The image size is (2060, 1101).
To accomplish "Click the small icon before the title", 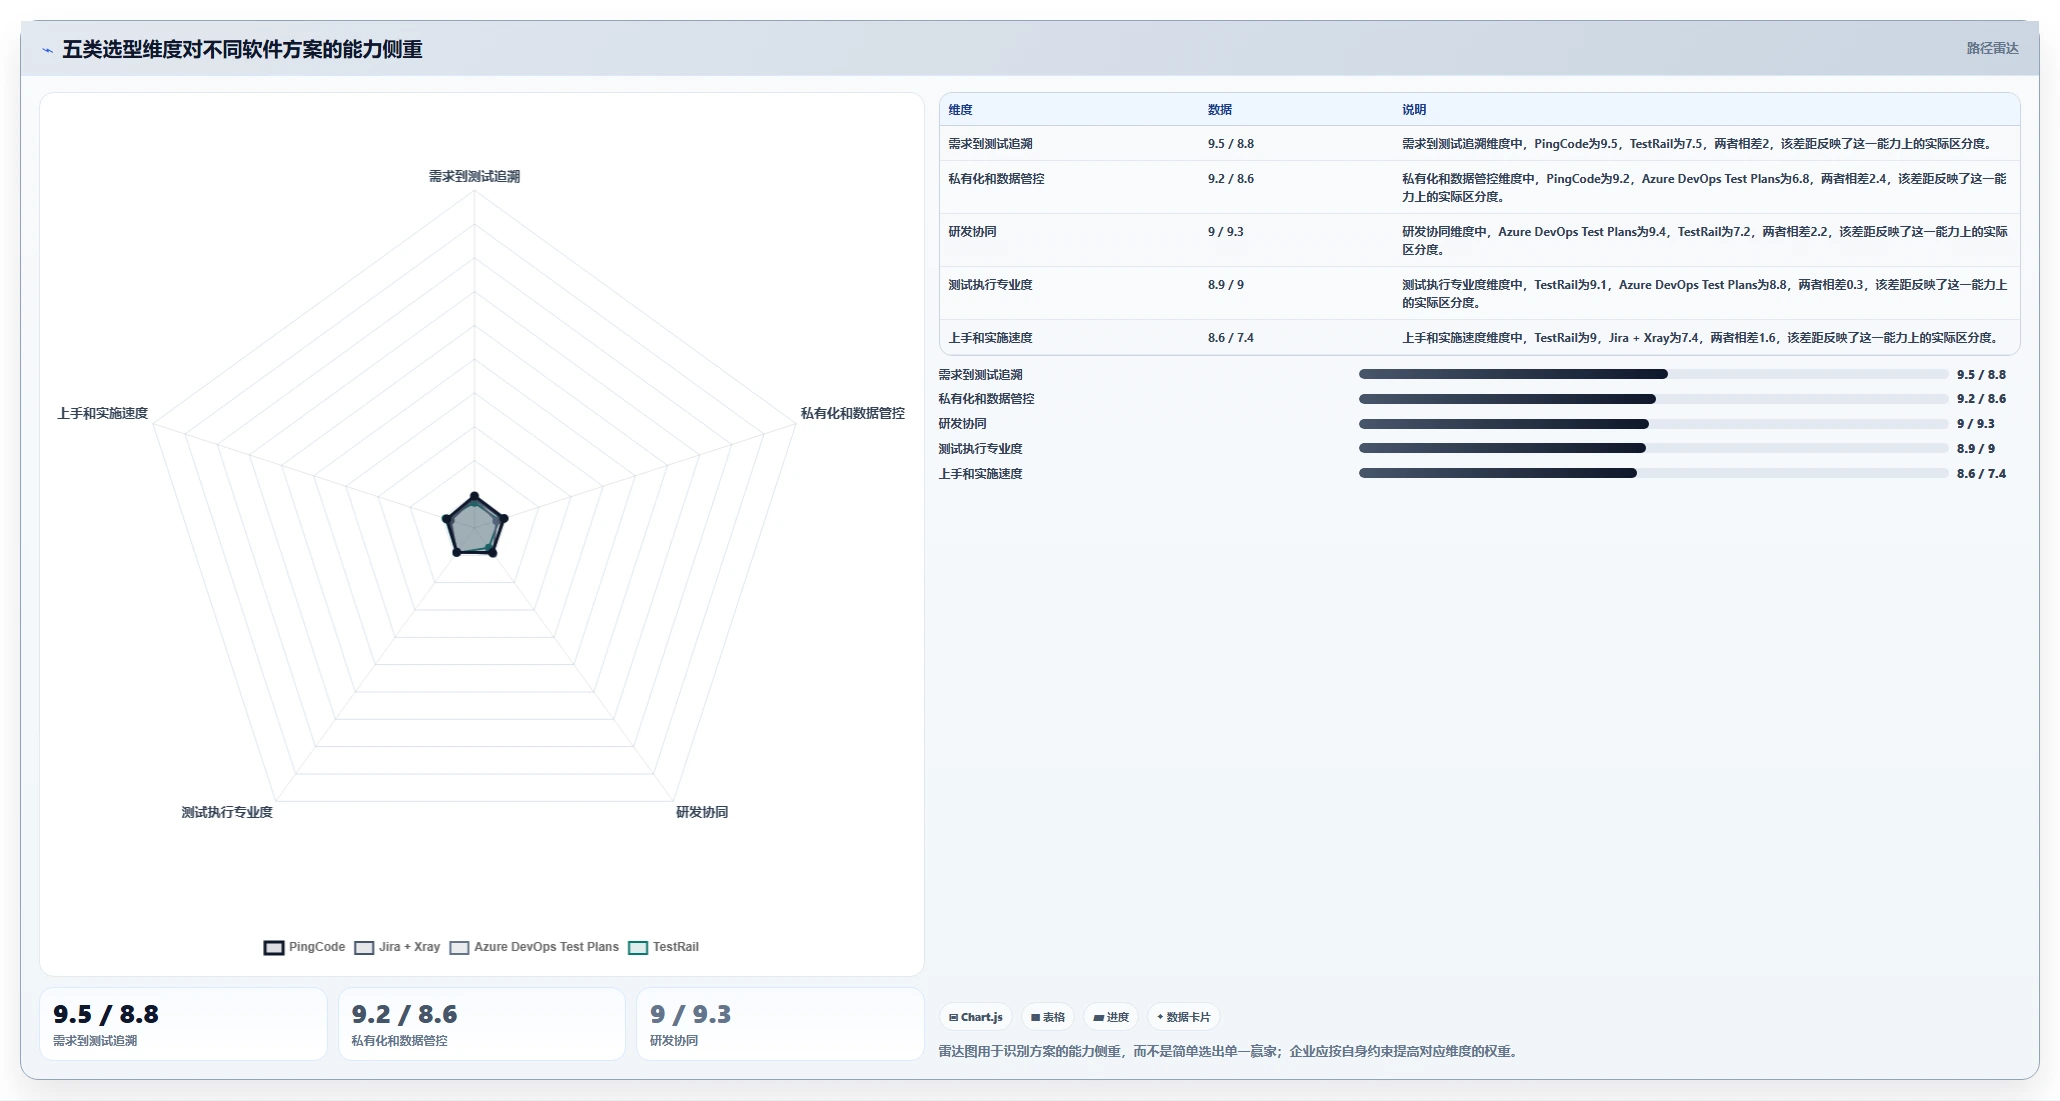I will pos(47,50).
